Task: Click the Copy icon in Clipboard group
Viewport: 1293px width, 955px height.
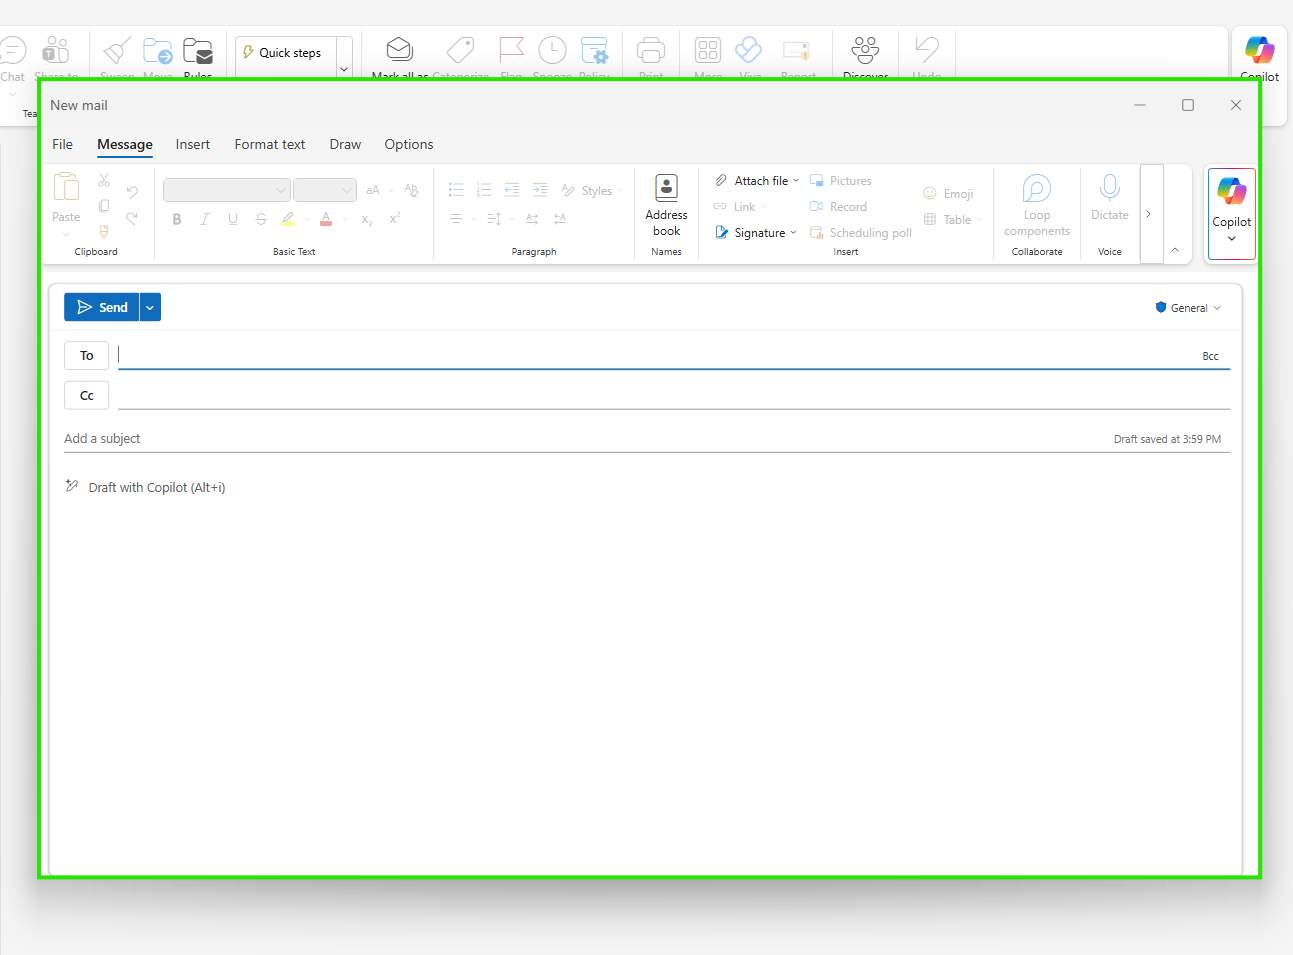Action: pyautogui.click(x=104, y=206)
